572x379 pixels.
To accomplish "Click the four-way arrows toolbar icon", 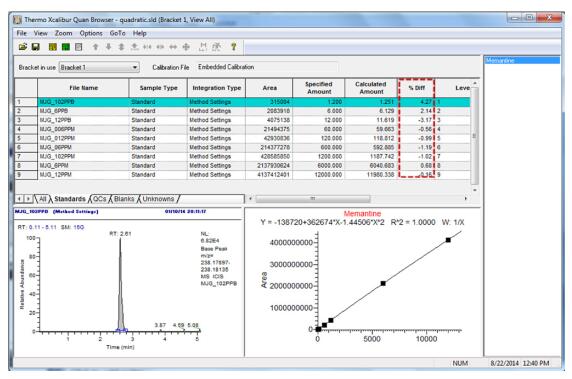I will (x=186, y=47).
